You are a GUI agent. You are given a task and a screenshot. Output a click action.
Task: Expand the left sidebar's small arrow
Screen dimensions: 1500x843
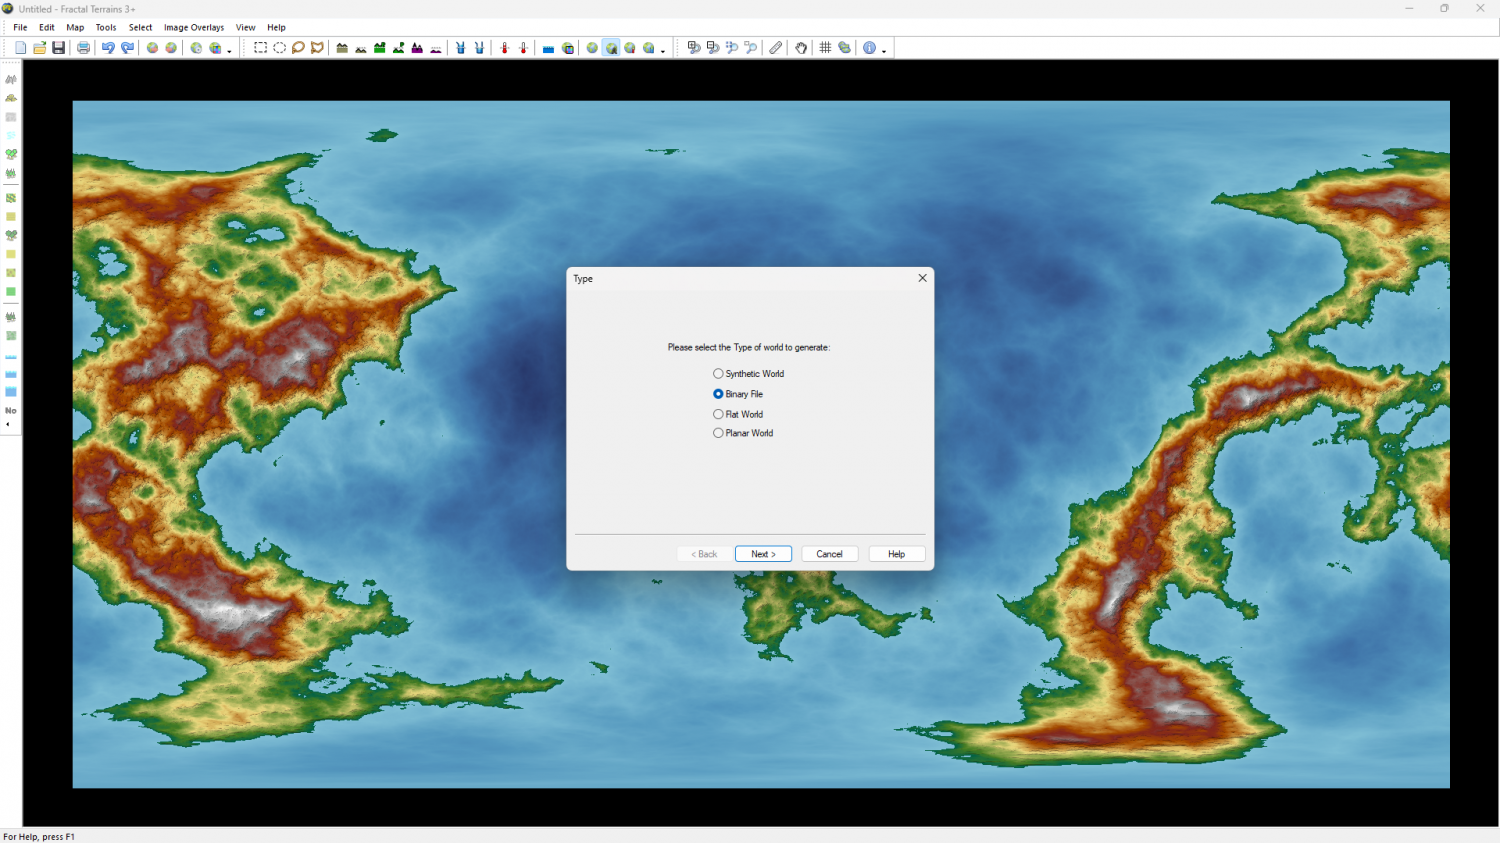coord(8,425)
